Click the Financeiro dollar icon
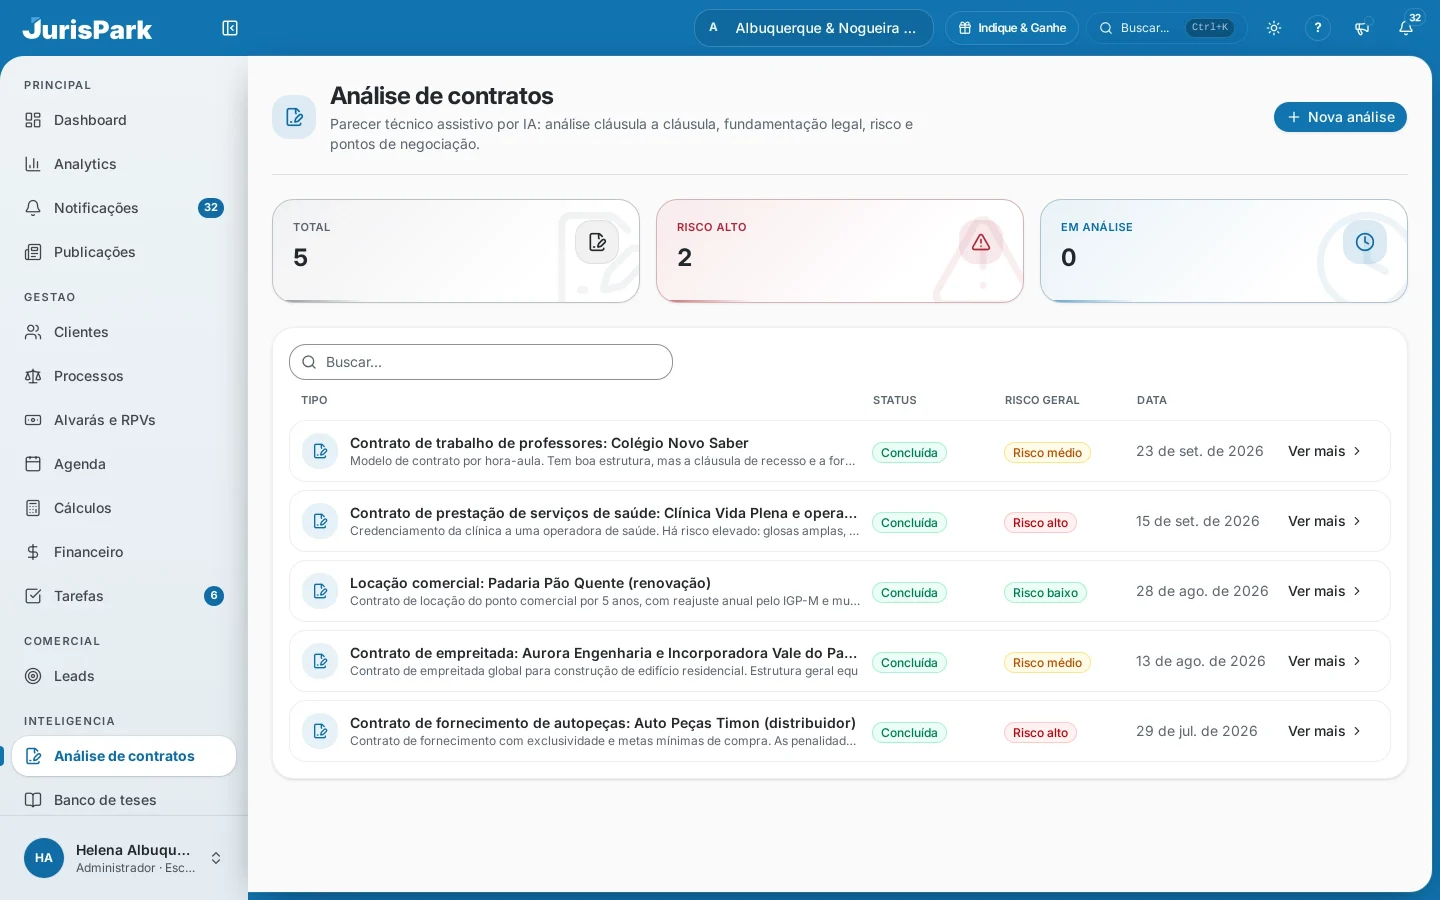Screen dimensions: 1440x900 click(x=33, y=552)
